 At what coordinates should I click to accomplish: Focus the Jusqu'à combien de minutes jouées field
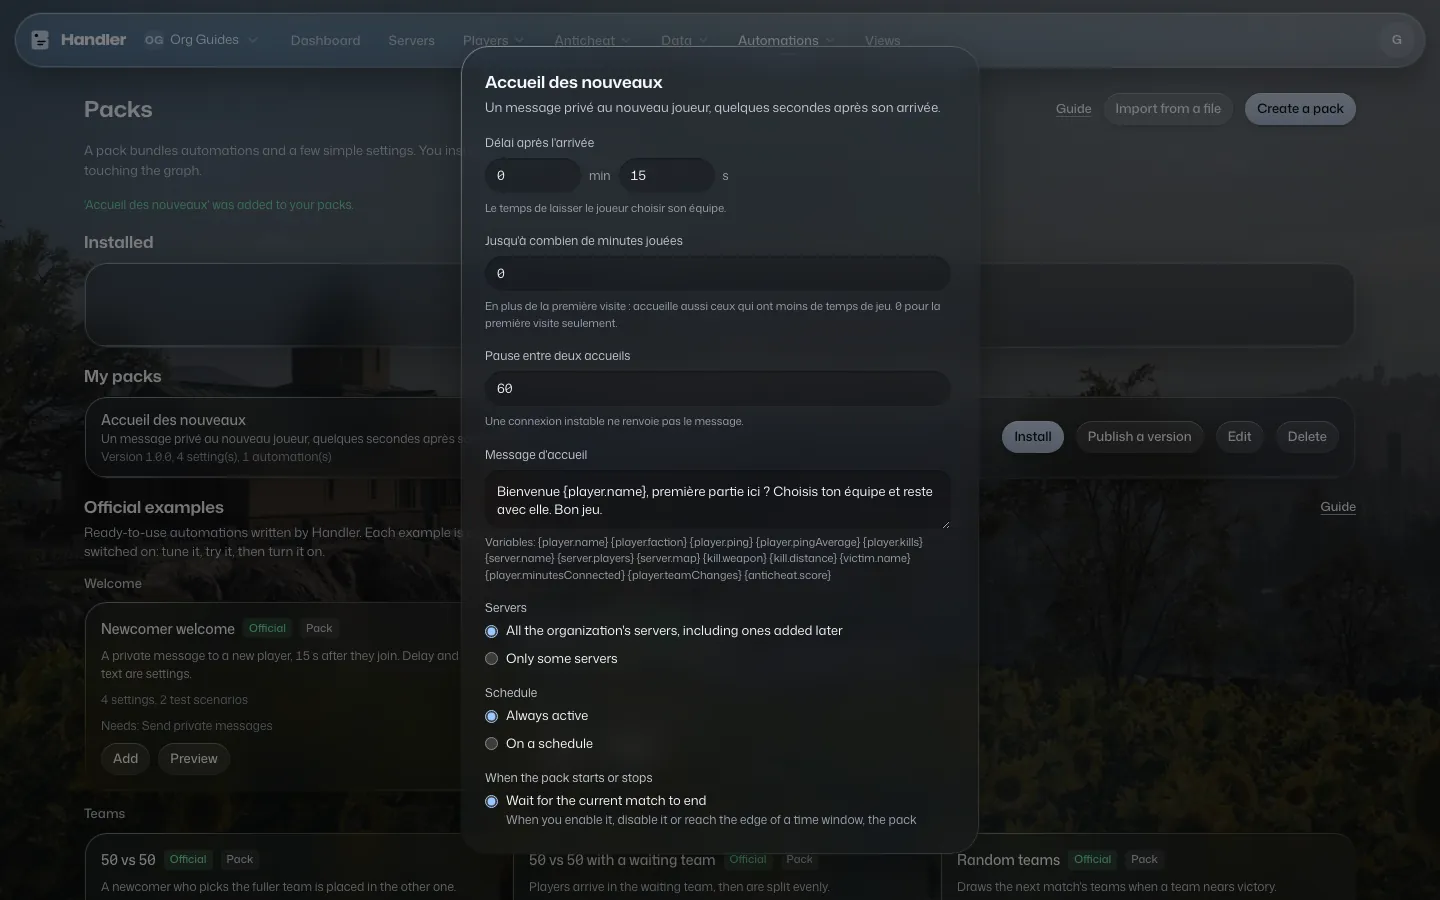click(718, 274)
